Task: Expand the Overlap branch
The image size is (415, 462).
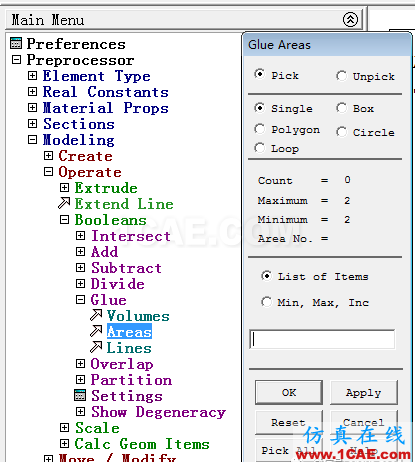Action: 80,363
